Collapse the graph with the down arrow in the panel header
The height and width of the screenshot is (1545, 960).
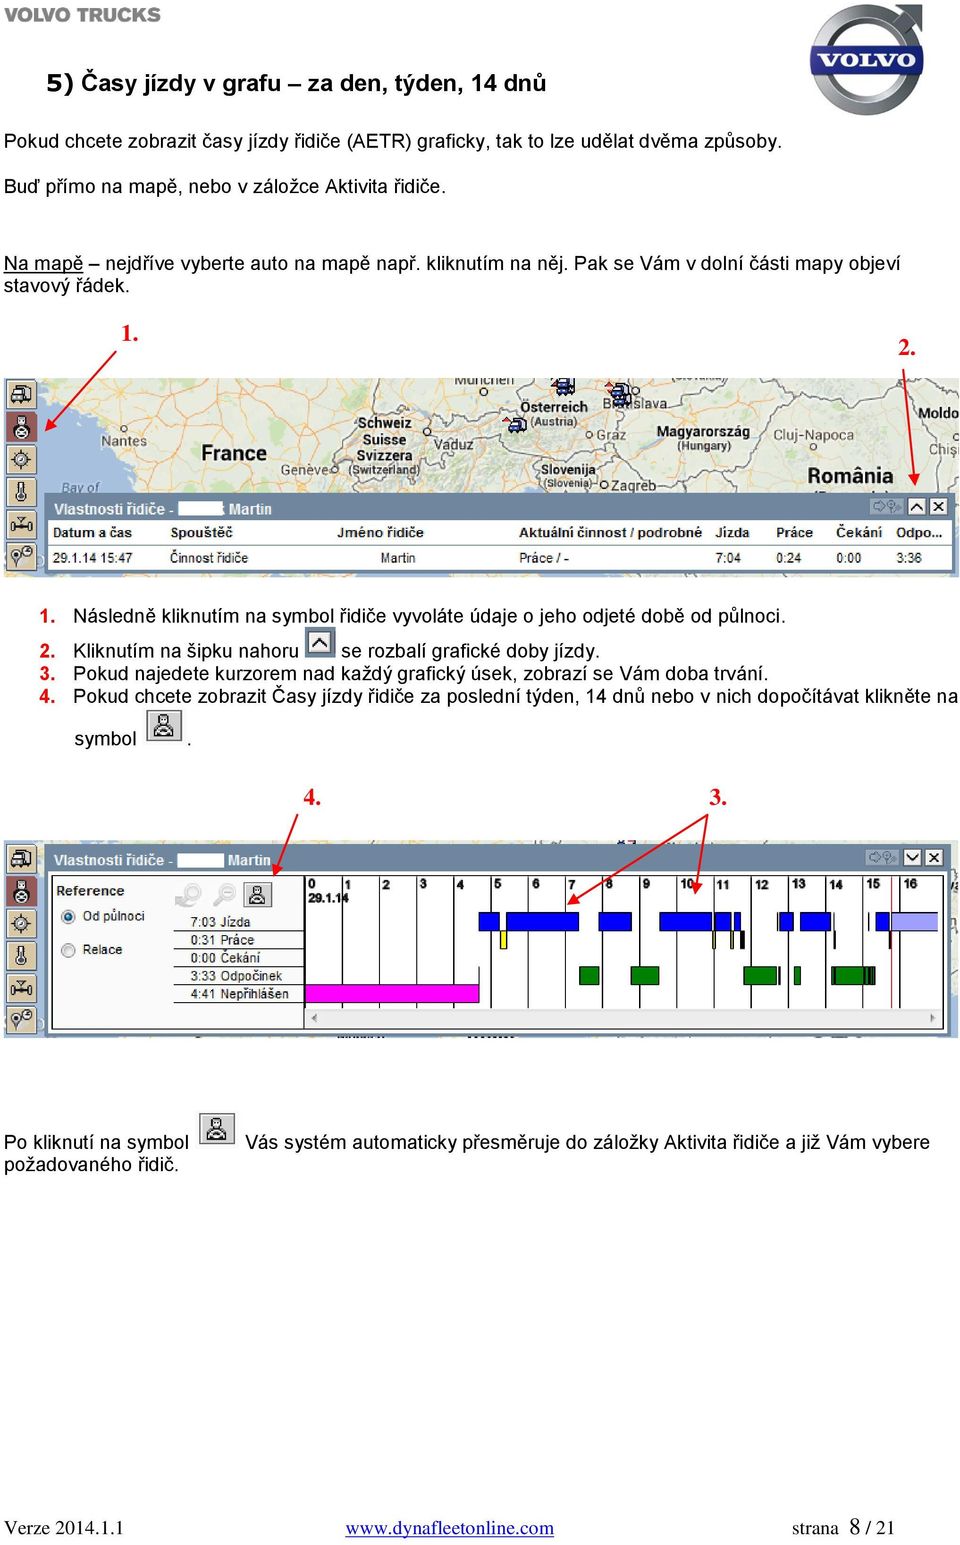(x=913, y=858)
